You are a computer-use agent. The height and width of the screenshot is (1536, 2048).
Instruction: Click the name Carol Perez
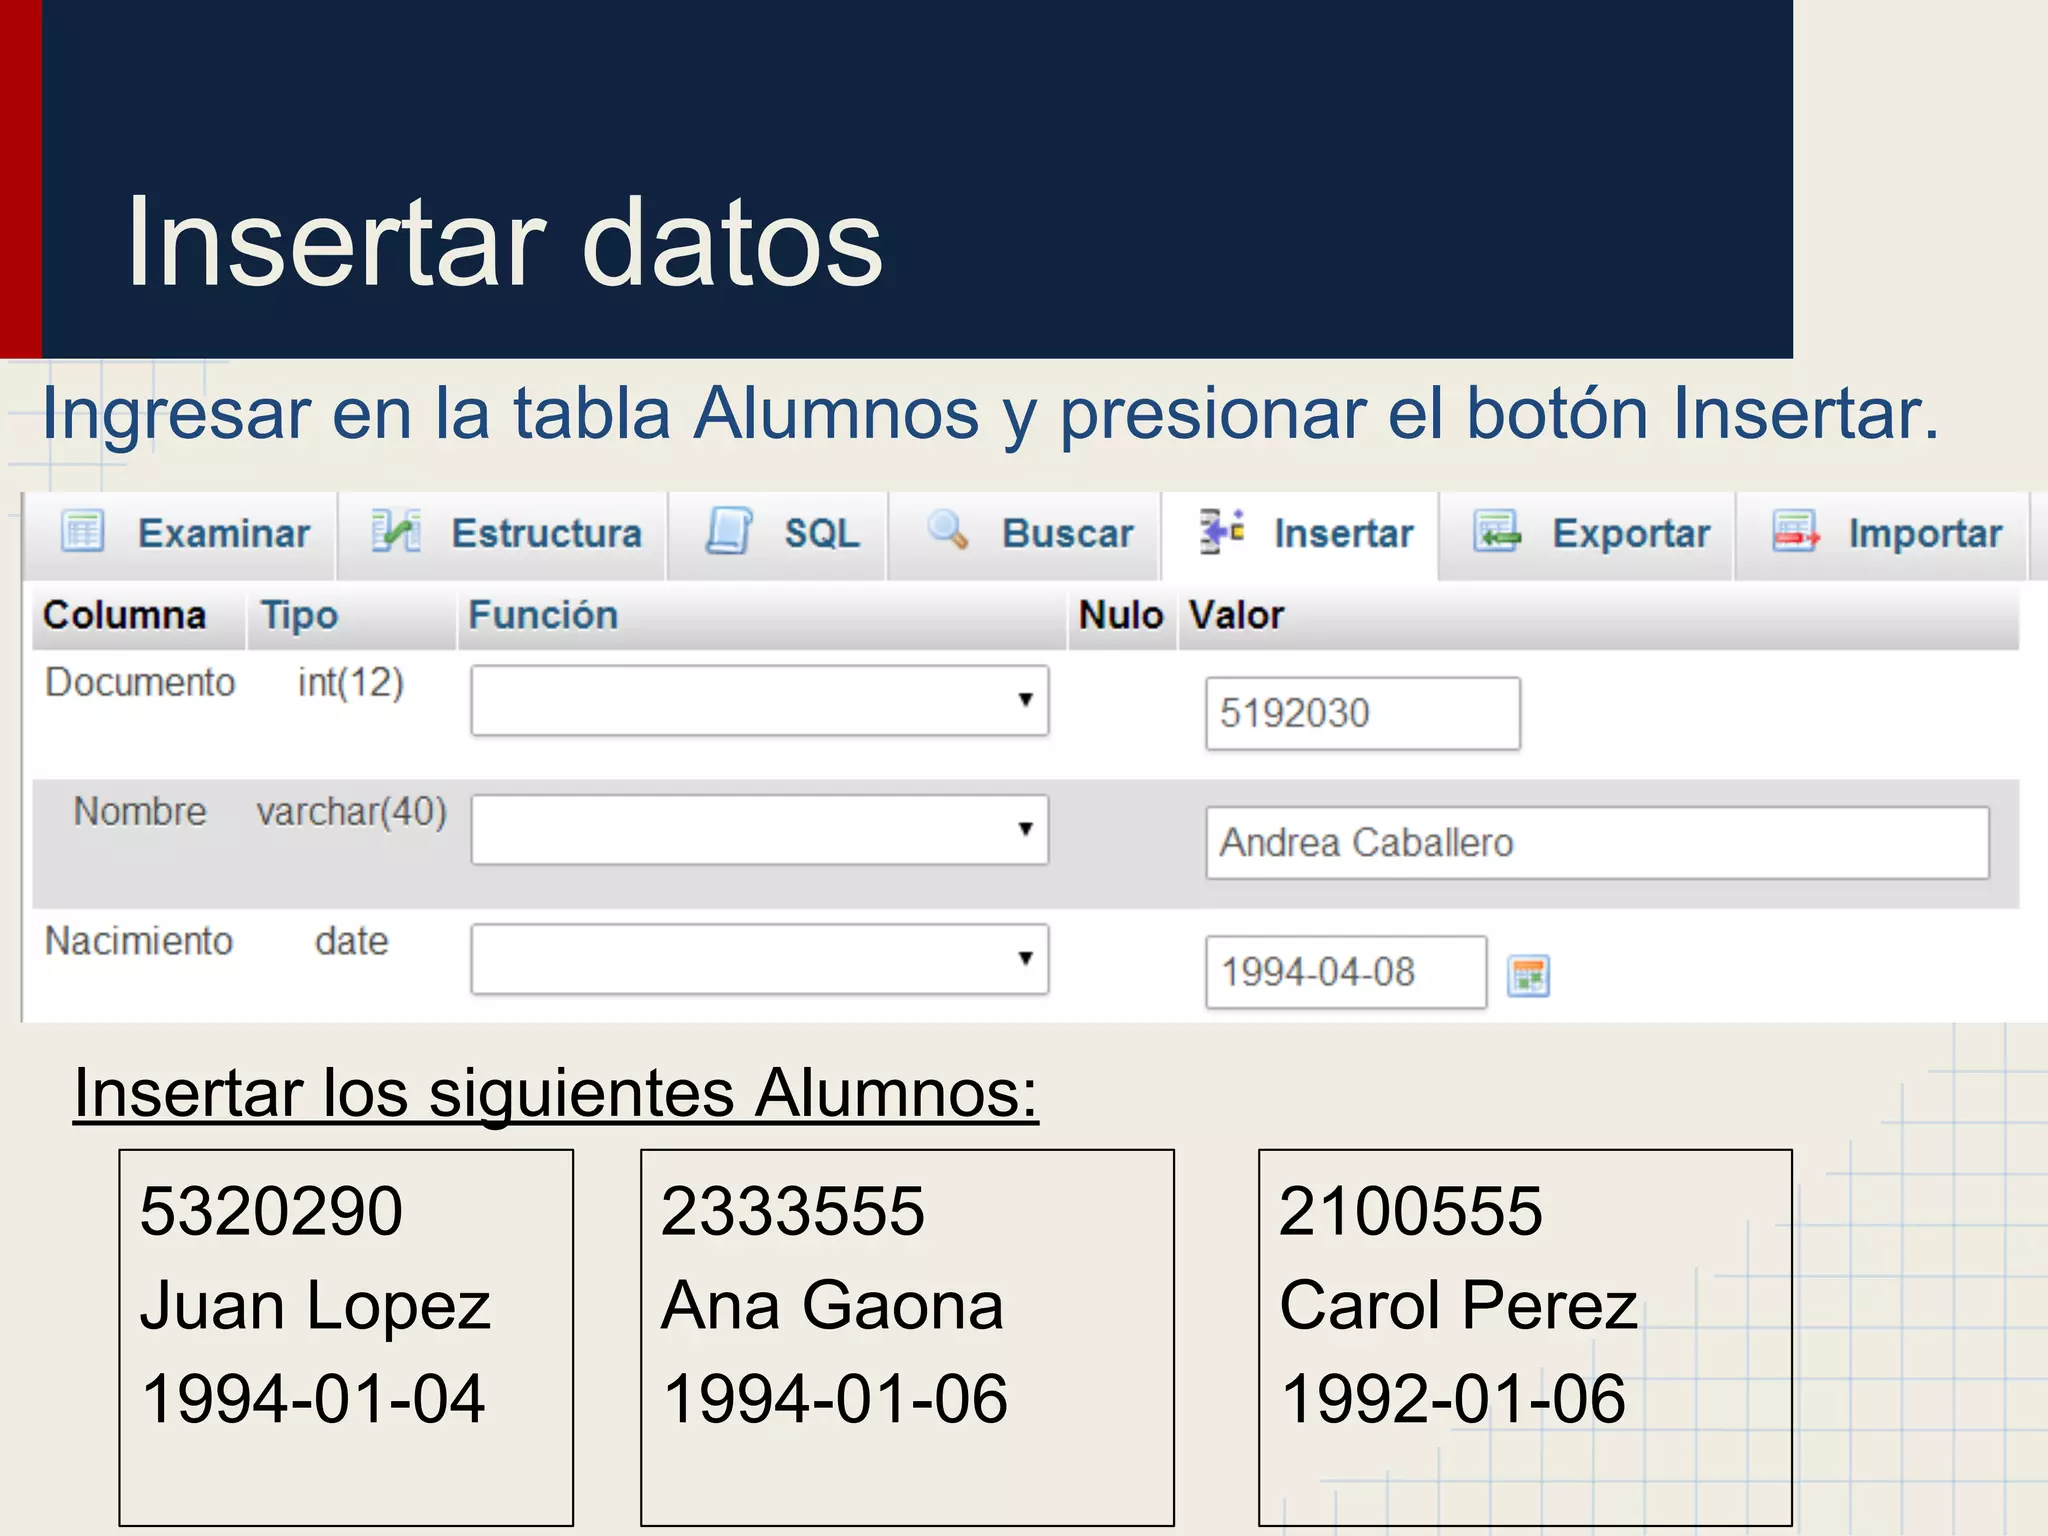pos(1459,1305)
